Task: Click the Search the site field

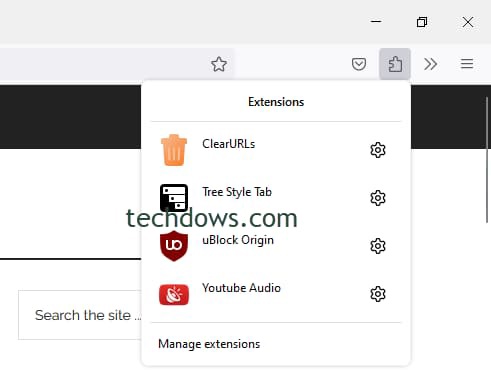Action: [x=80, y=315]
